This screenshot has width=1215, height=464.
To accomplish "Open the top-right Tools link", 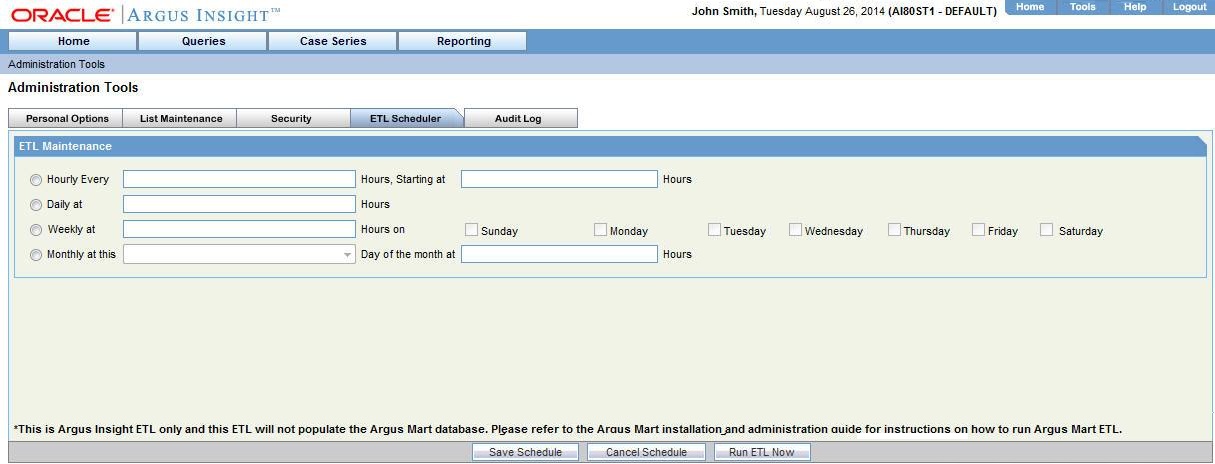I will coord(1083,7).
